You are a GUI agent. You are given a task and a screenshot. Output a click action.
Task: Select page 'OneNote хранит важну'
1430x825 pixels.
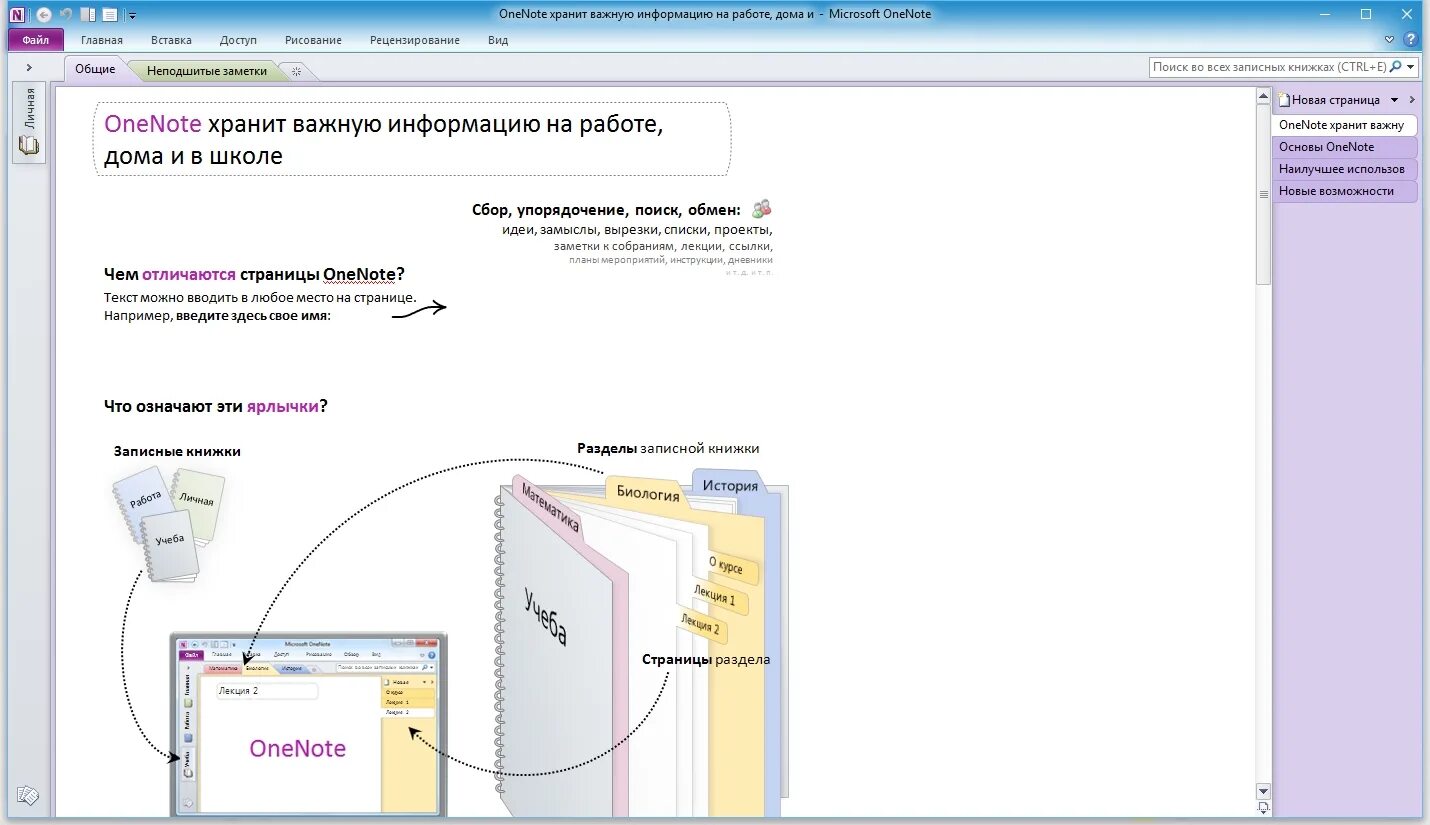1344,125
